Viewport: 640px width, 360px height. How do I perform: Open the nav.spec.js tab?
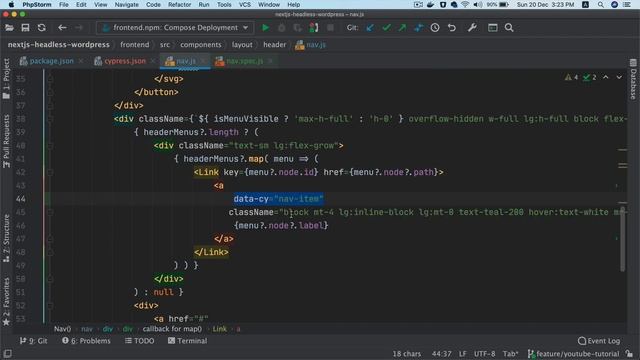coord(244,61)
